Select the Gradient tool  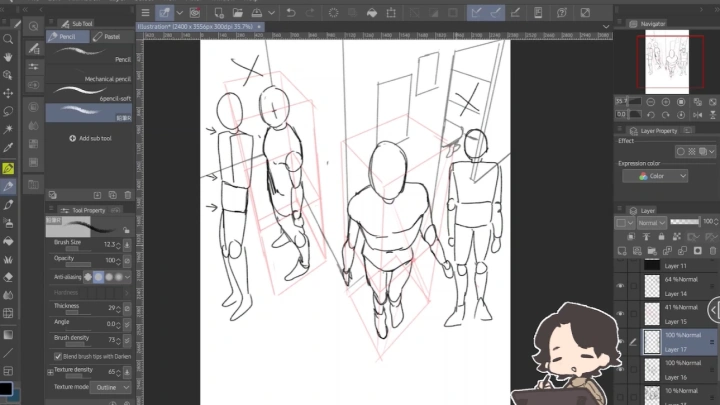(x=8, y=335)
